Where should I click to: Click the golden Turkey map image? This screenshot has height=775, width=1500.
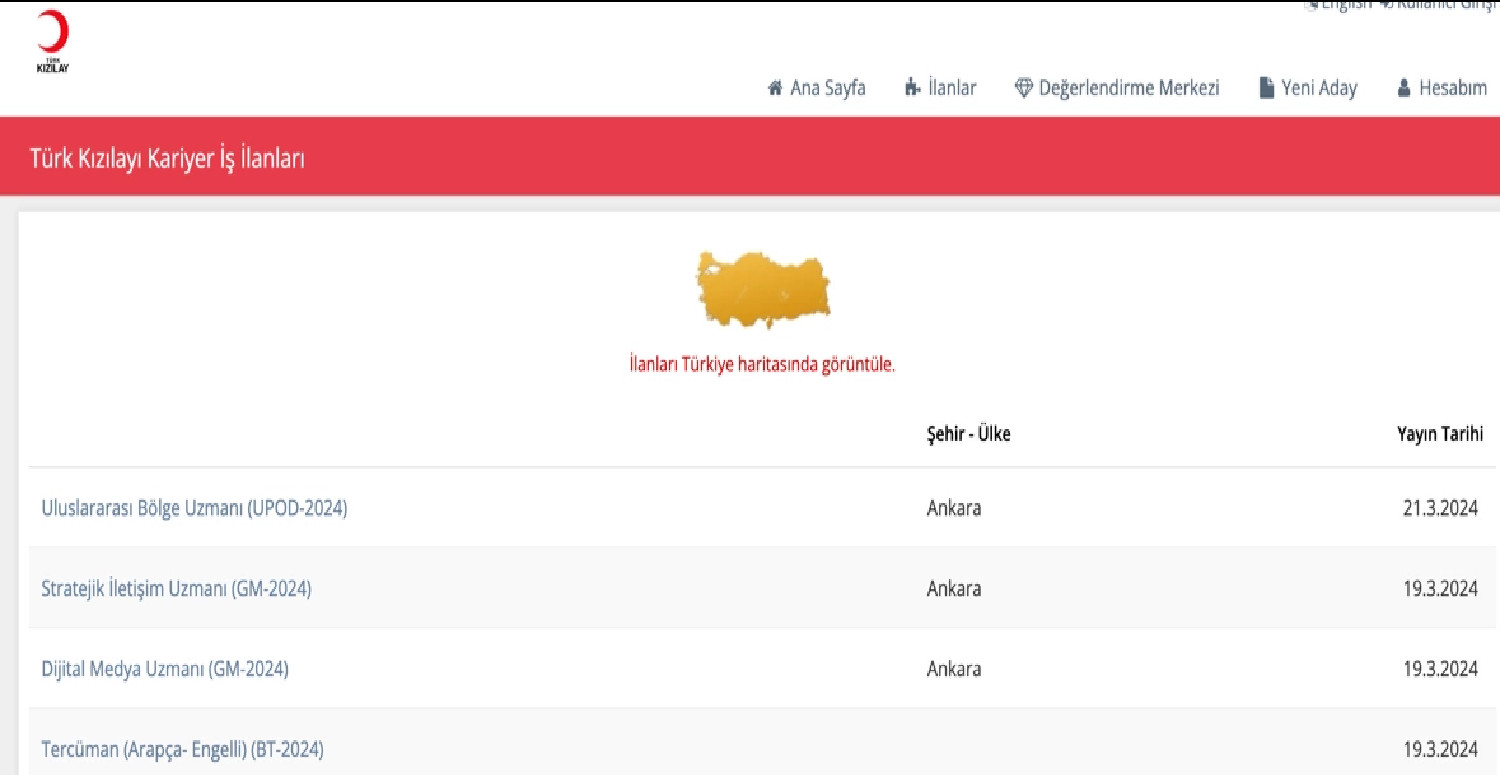pos(763,288)
